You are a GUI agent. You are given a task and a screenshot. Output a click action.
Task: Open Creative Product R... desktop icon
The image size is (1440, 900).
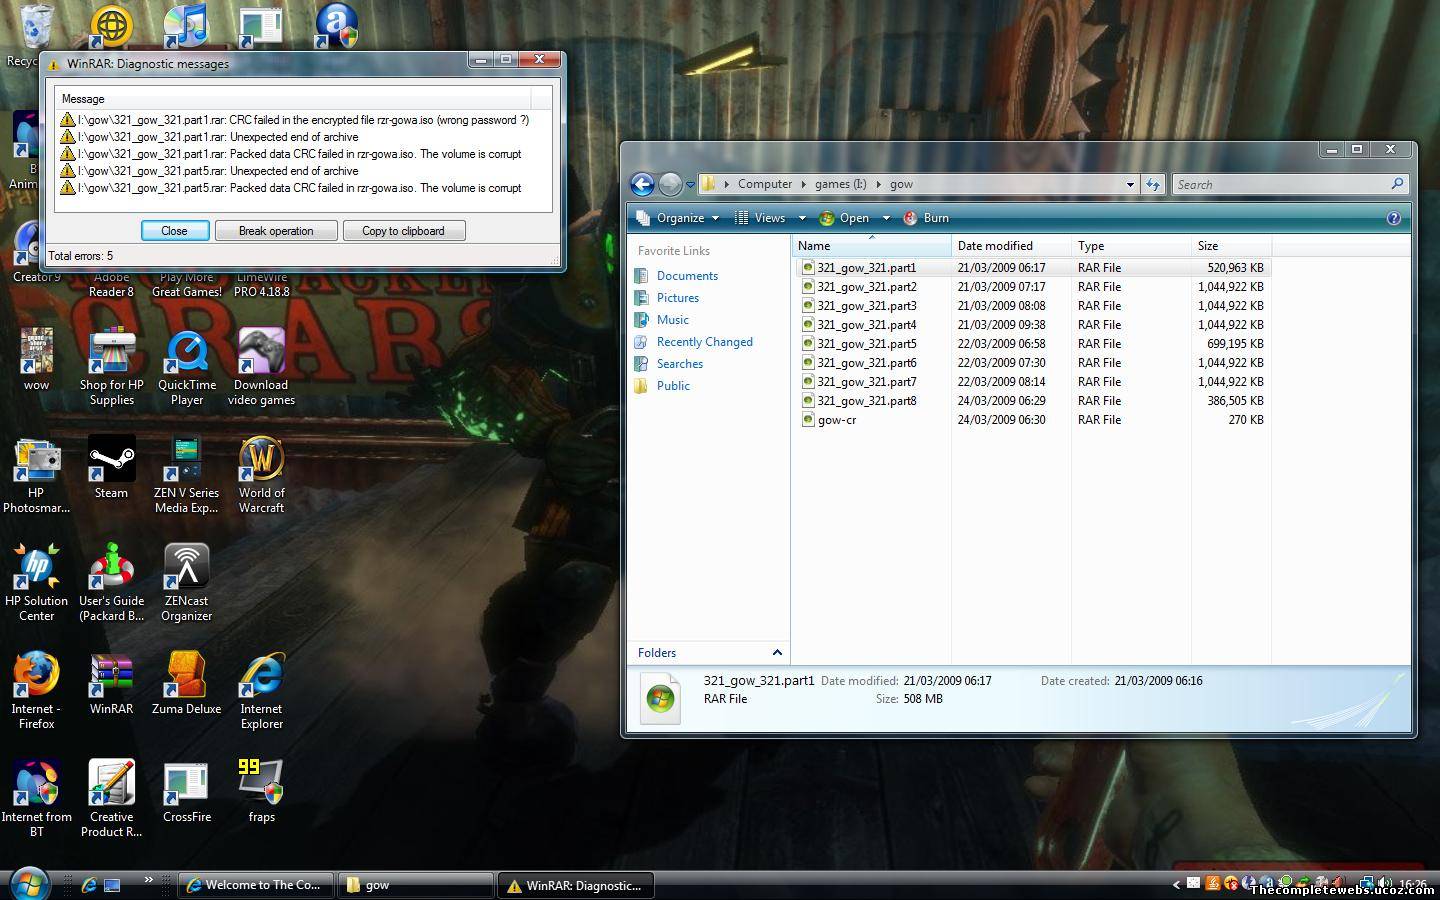111,798
